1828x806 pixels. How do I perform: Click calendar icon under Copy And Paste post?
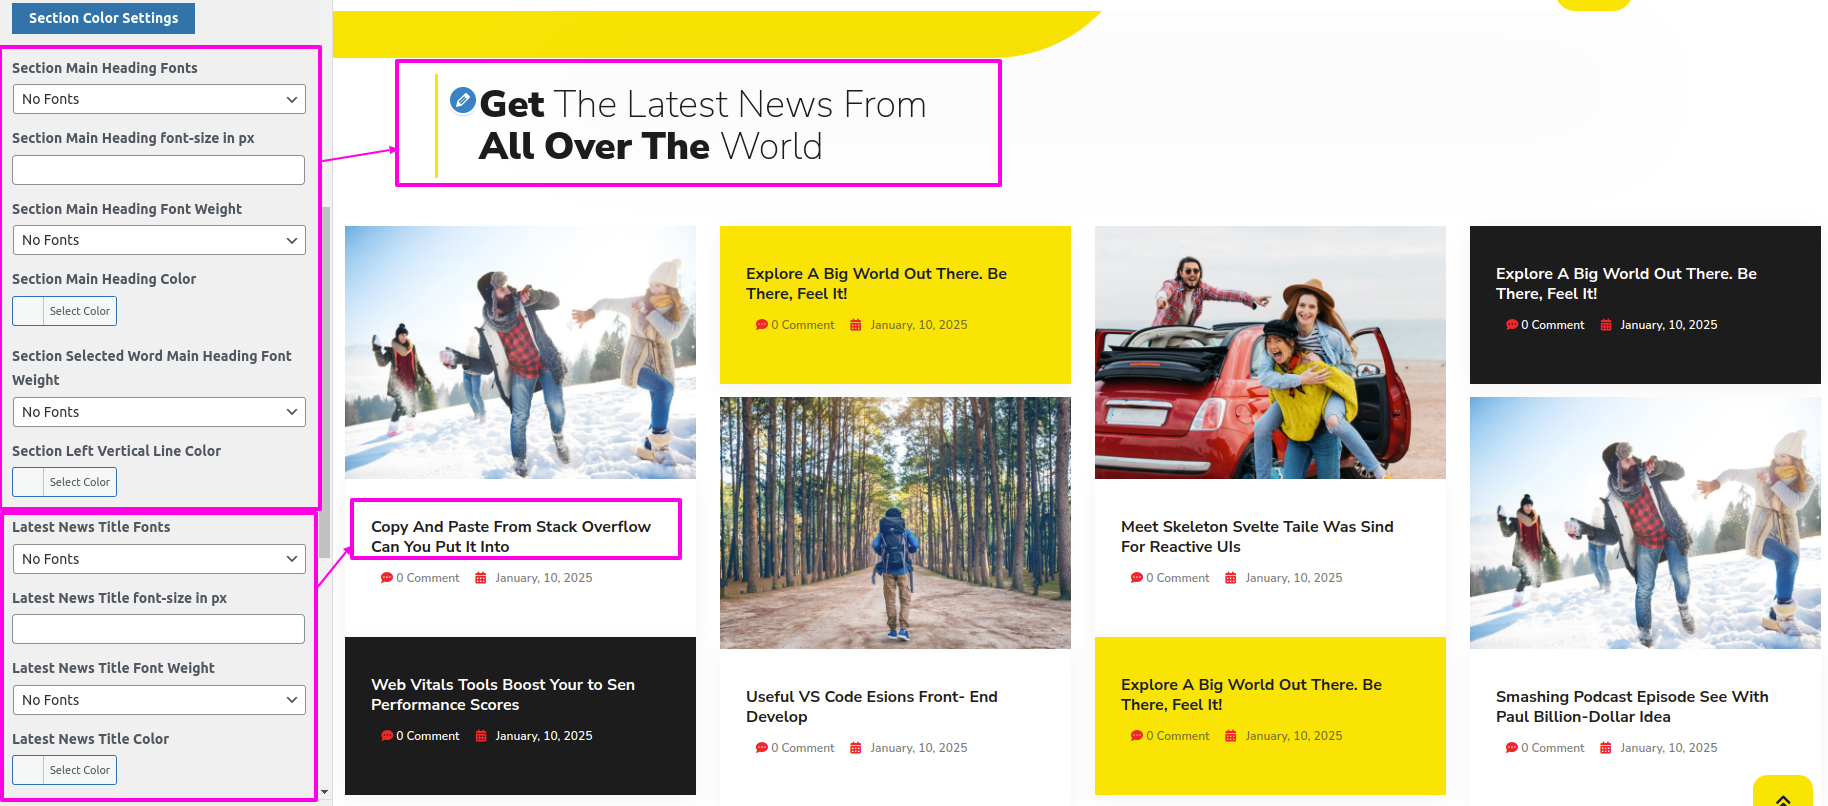coord(481,578)
